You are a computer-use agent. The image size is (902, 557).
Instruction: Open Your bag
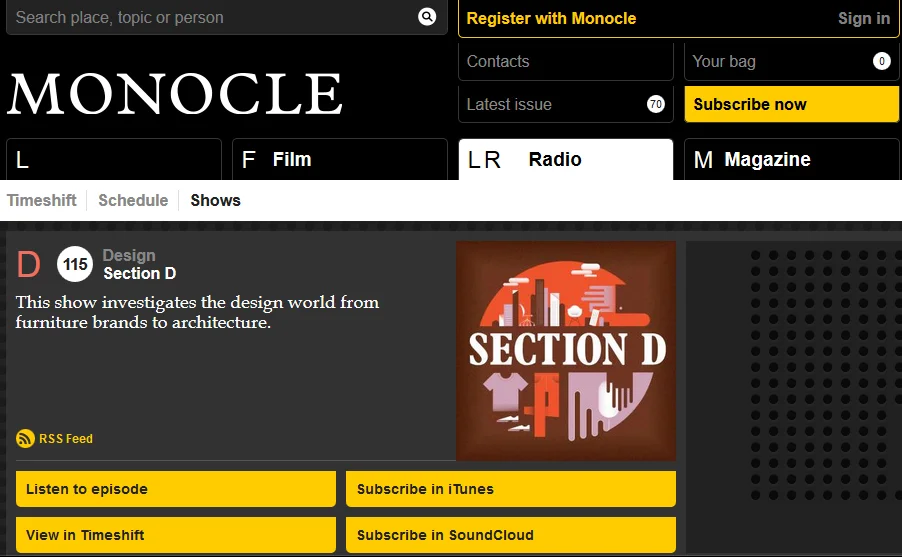[x=791, y=62]
